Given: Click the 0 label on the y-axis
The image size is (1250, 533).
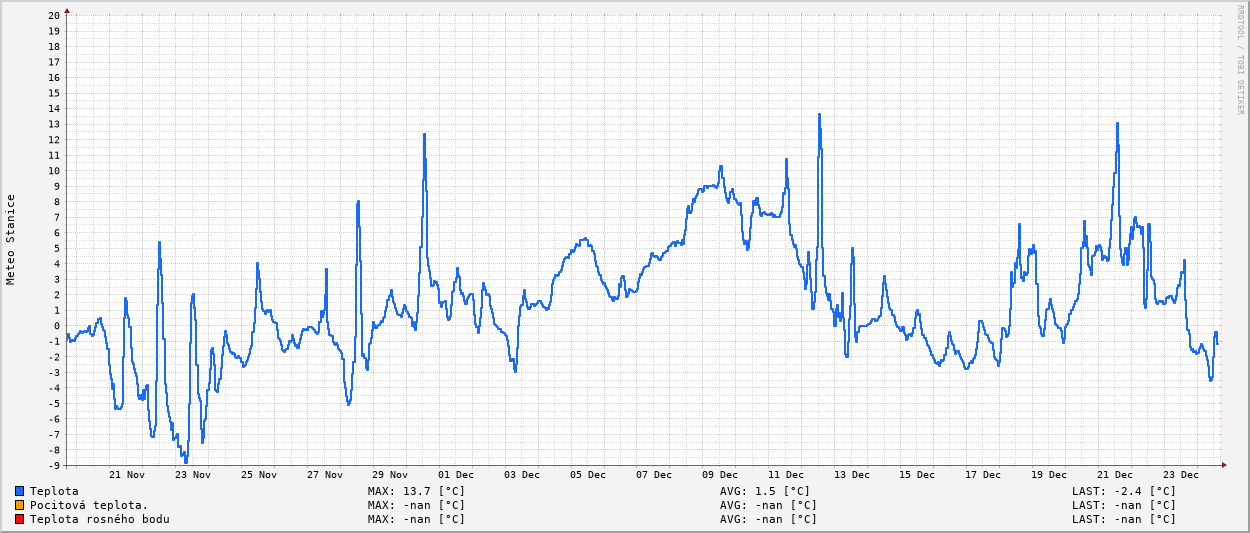Looking at the screenshot, I should point(57,326).
